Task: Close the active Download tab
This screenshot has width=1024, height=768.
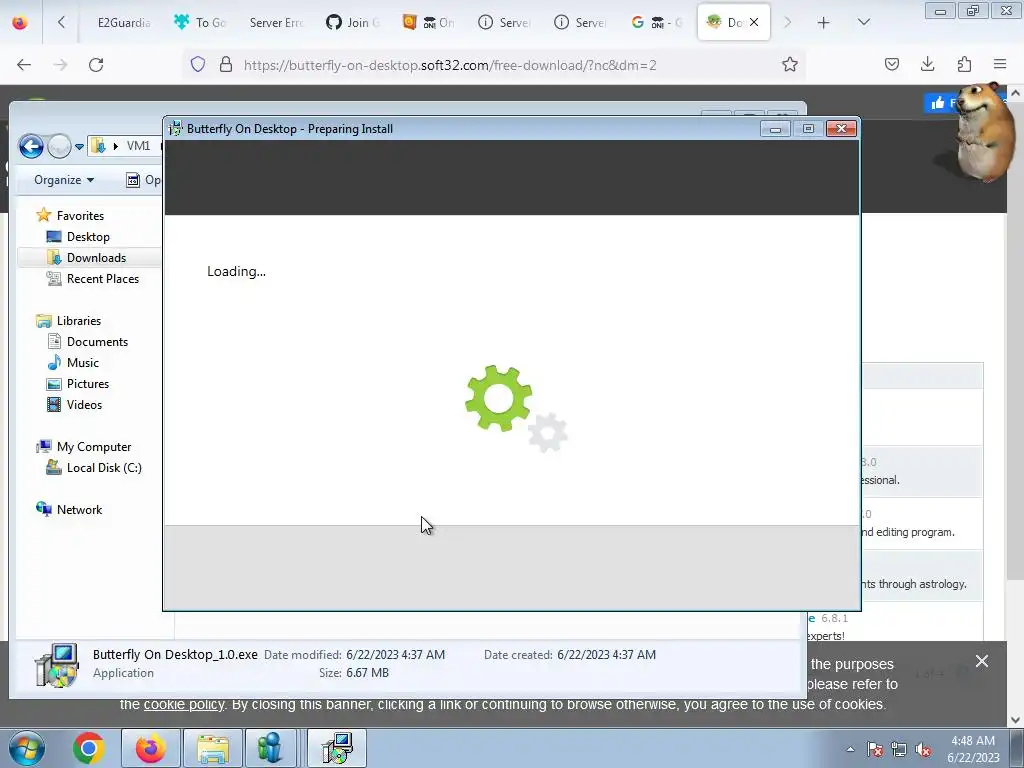Action: (x=754, y=22)
